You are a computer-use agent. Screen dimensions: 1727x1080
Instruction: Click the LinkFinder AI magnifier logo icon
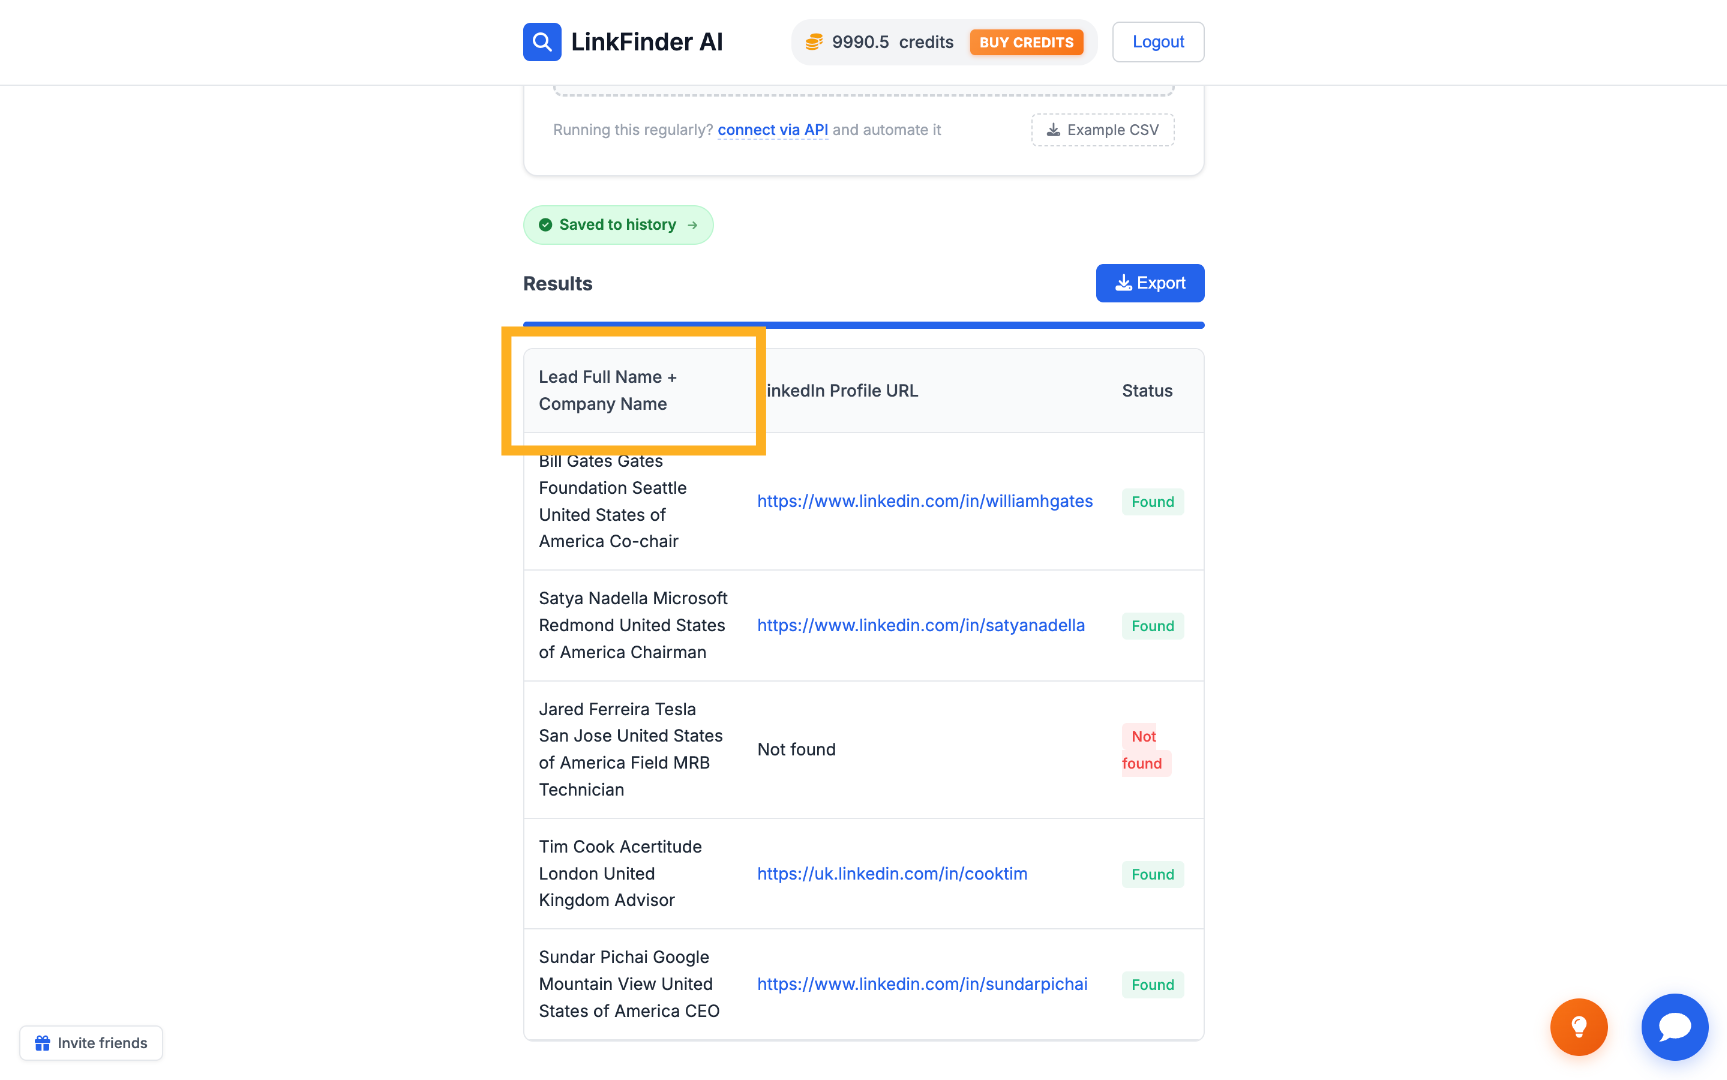point(542,42)
